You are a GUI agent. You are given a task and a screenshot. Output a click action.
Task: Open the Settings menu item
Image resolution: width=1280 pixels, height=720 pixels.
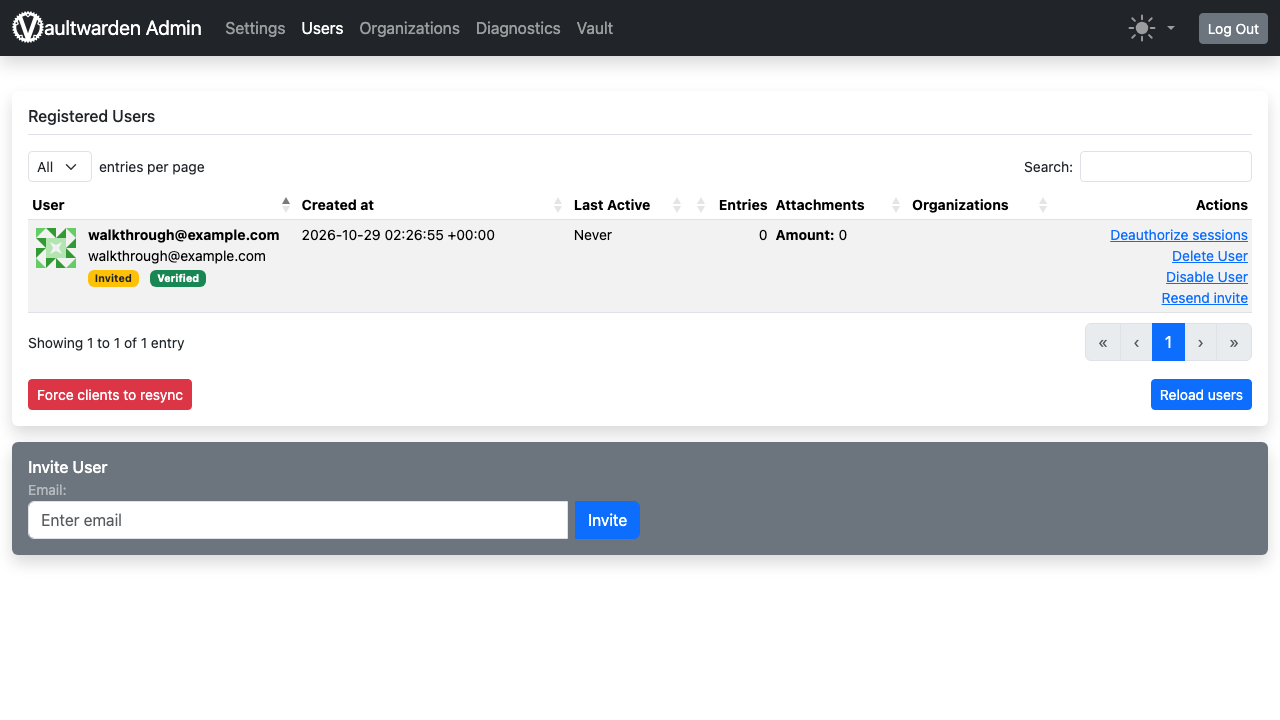tap(255, 28)
